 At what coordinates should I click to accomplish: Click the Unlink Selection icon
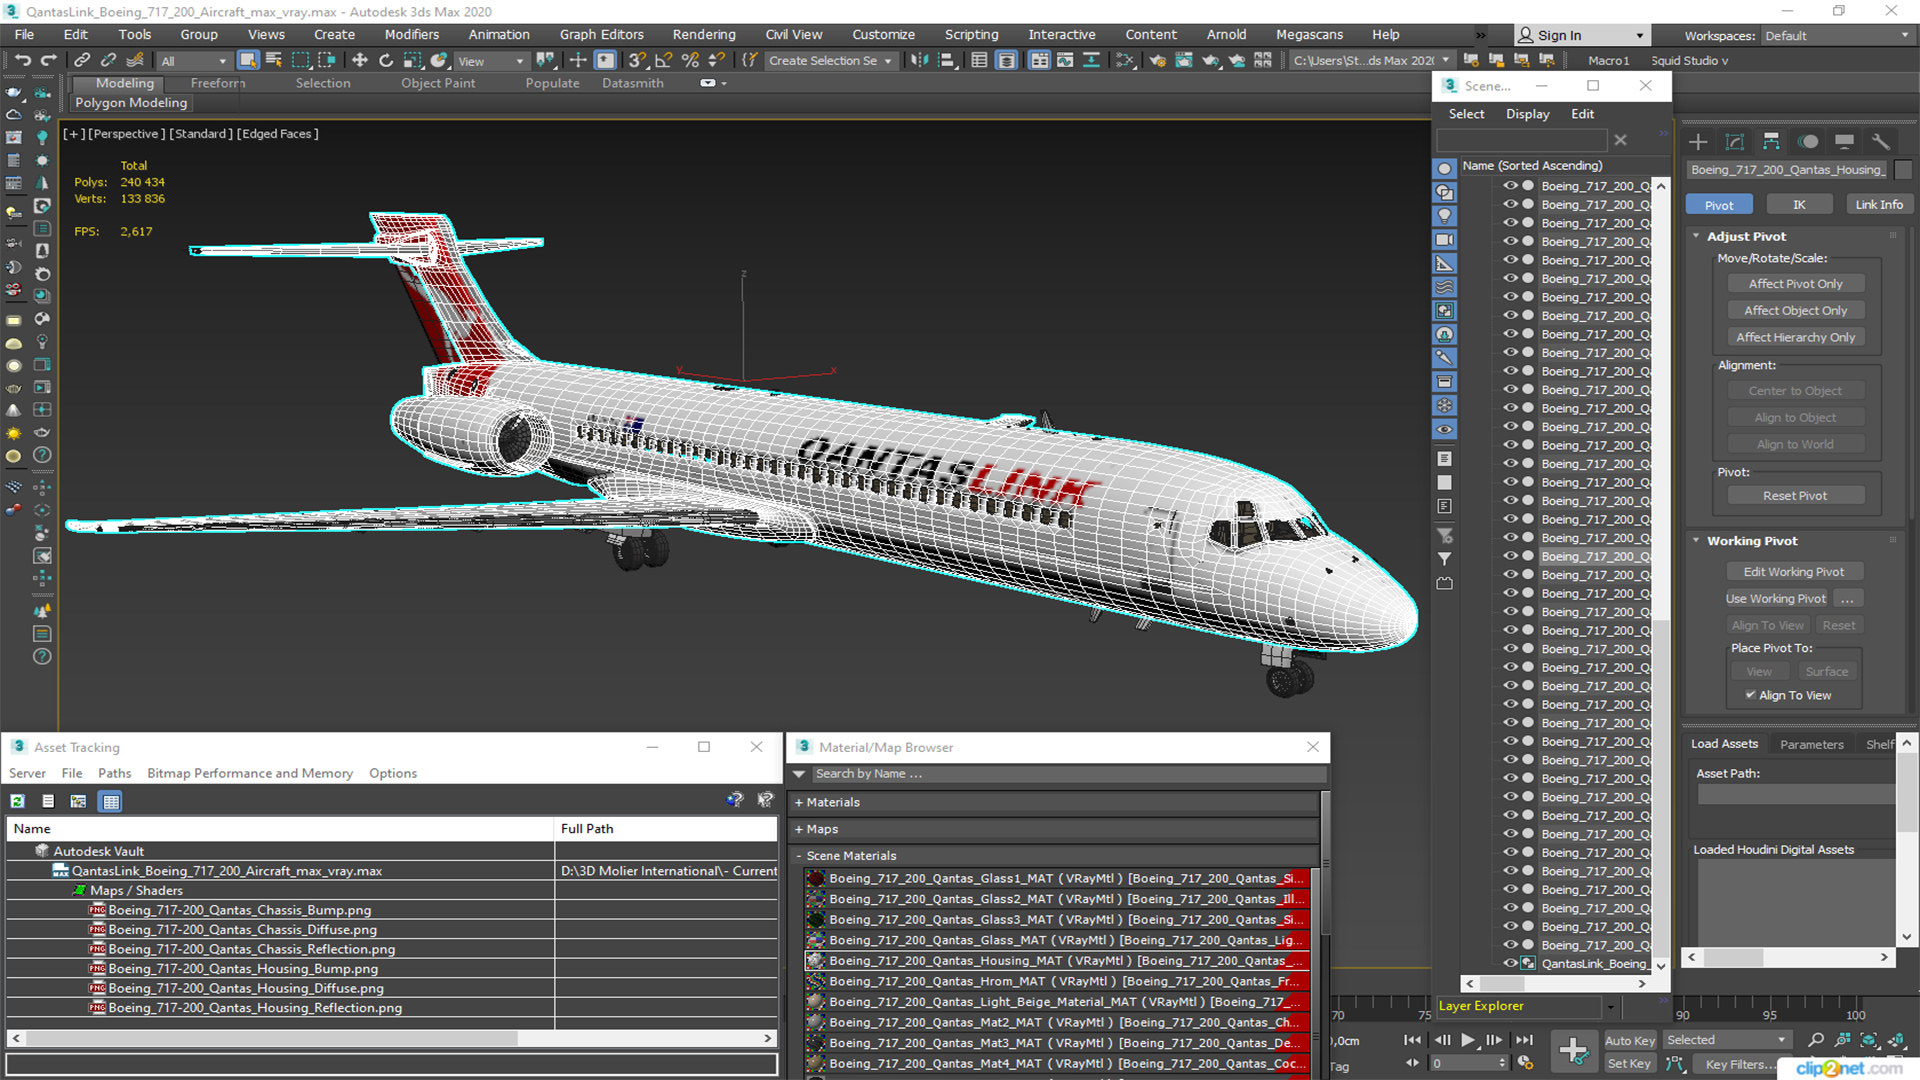point(108,61)
